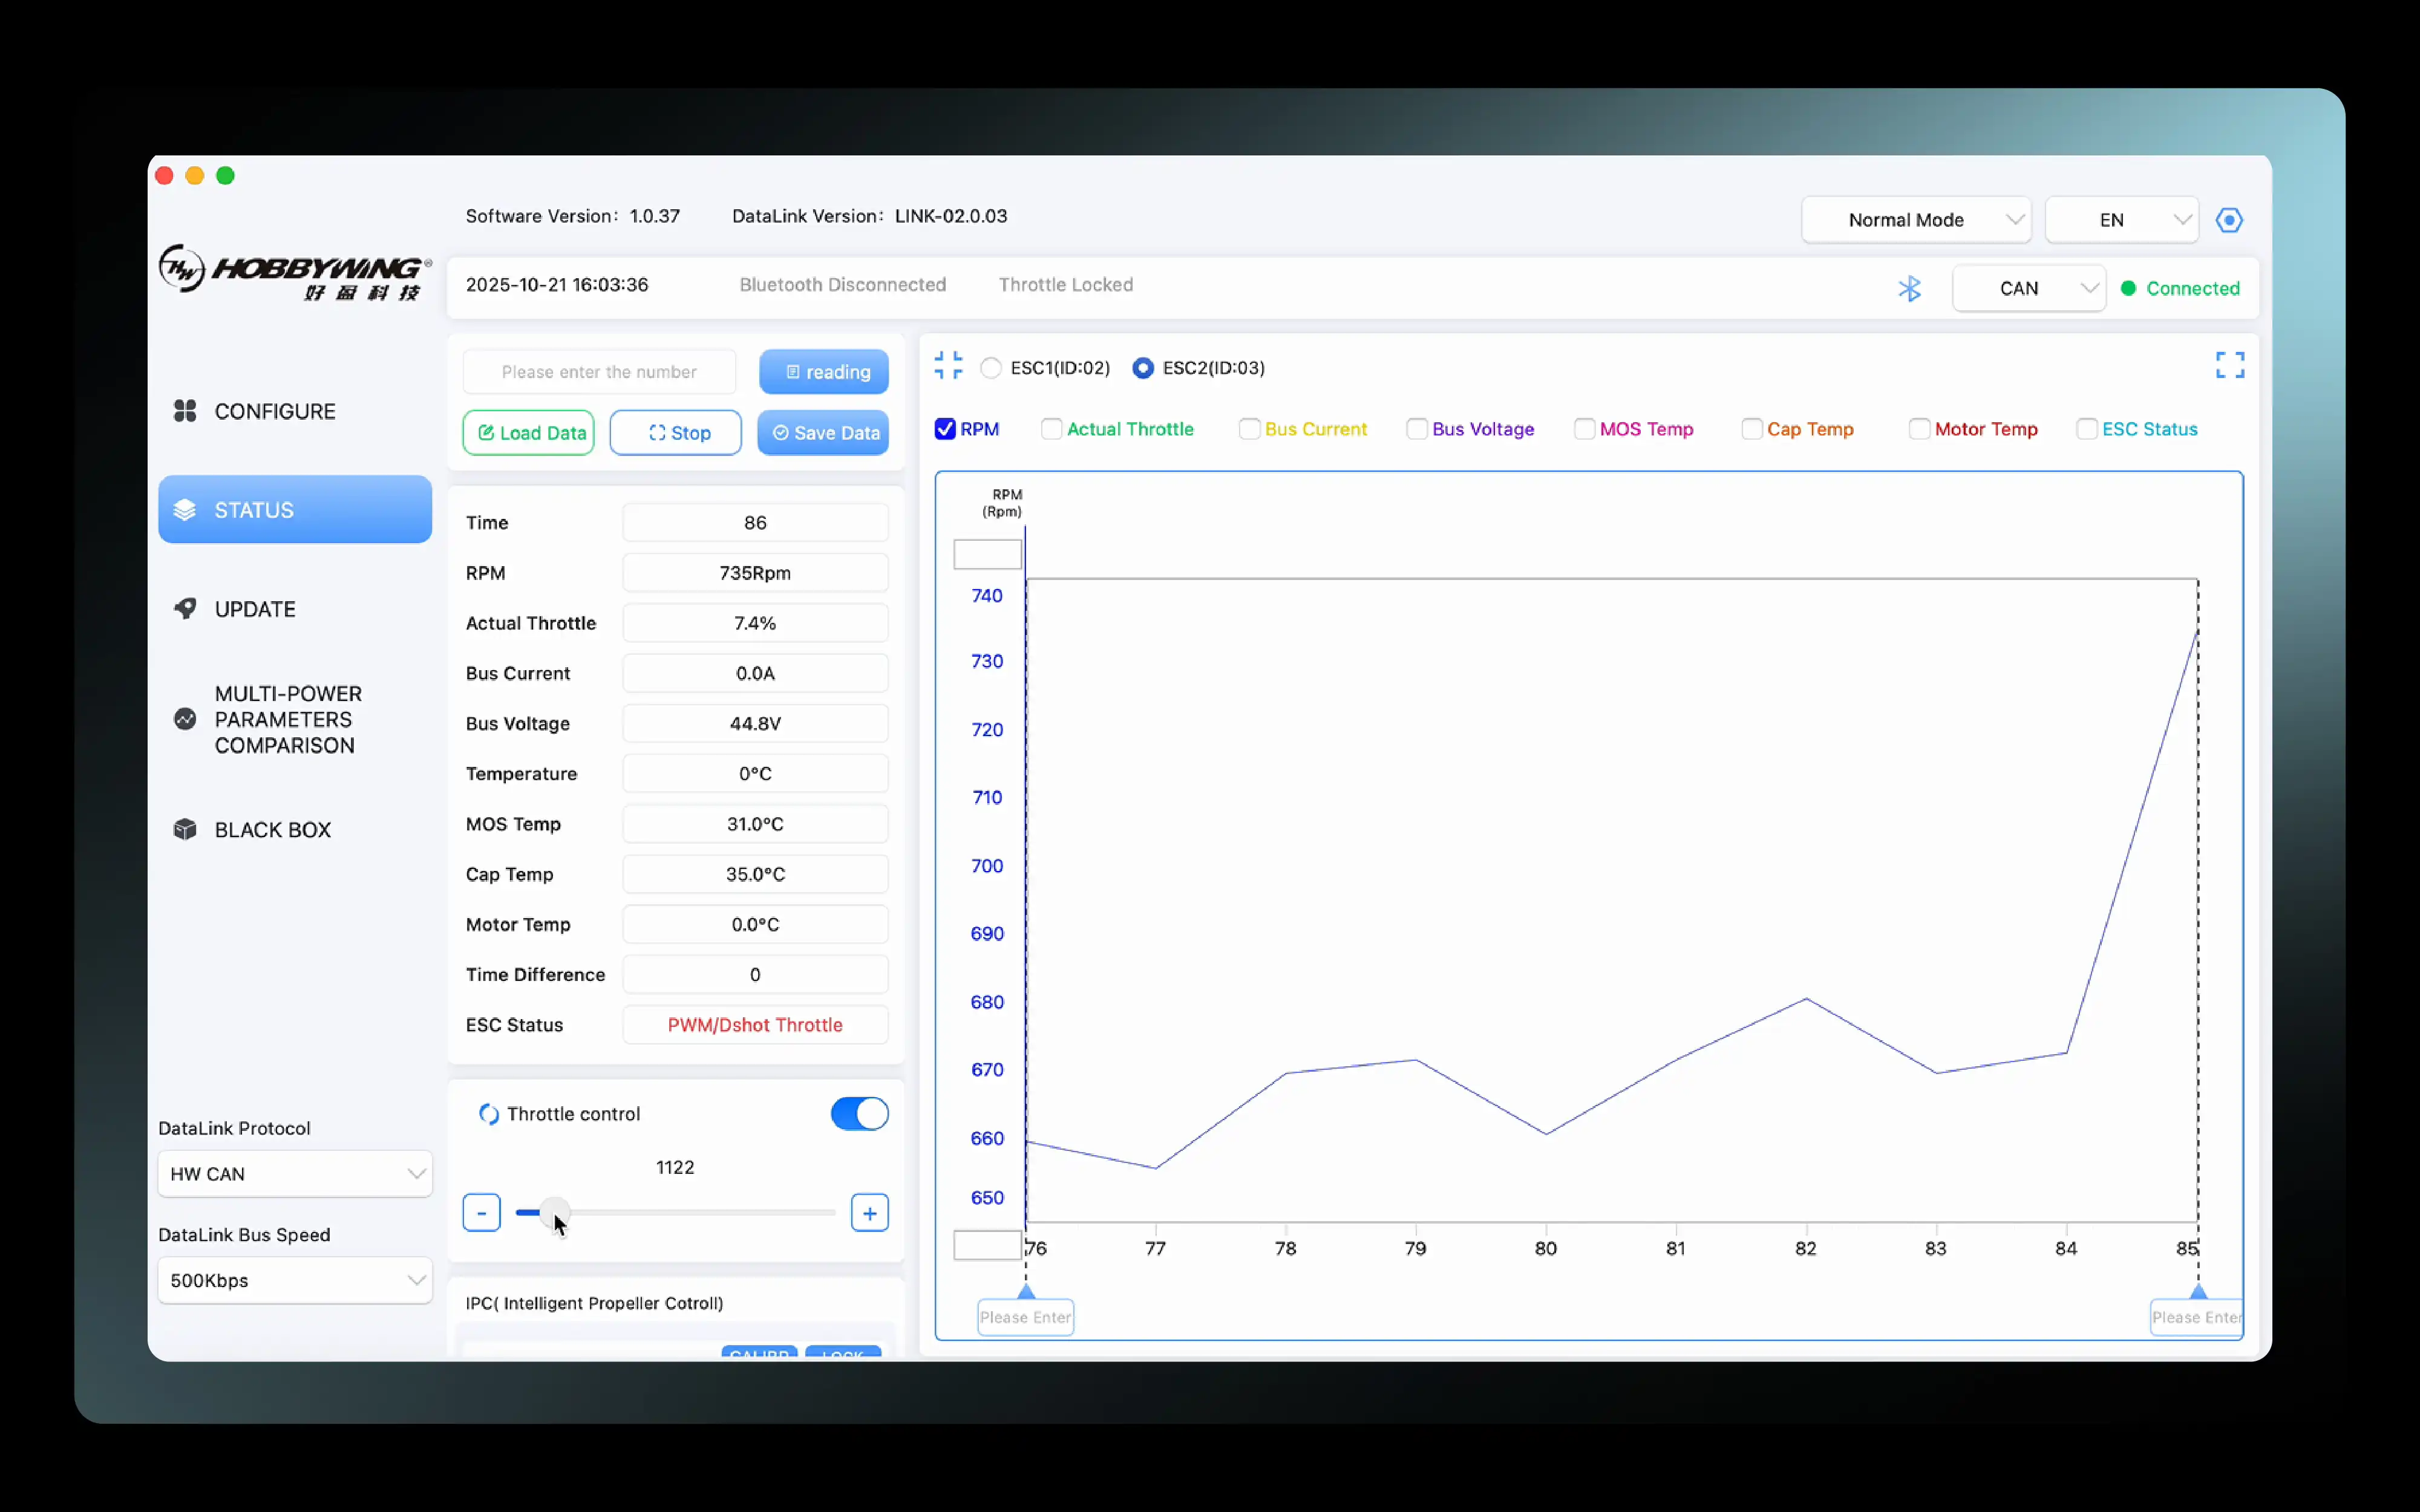
Task: Go to the UPDATE page
Action: pyautogui.click(x=295, y=609)
